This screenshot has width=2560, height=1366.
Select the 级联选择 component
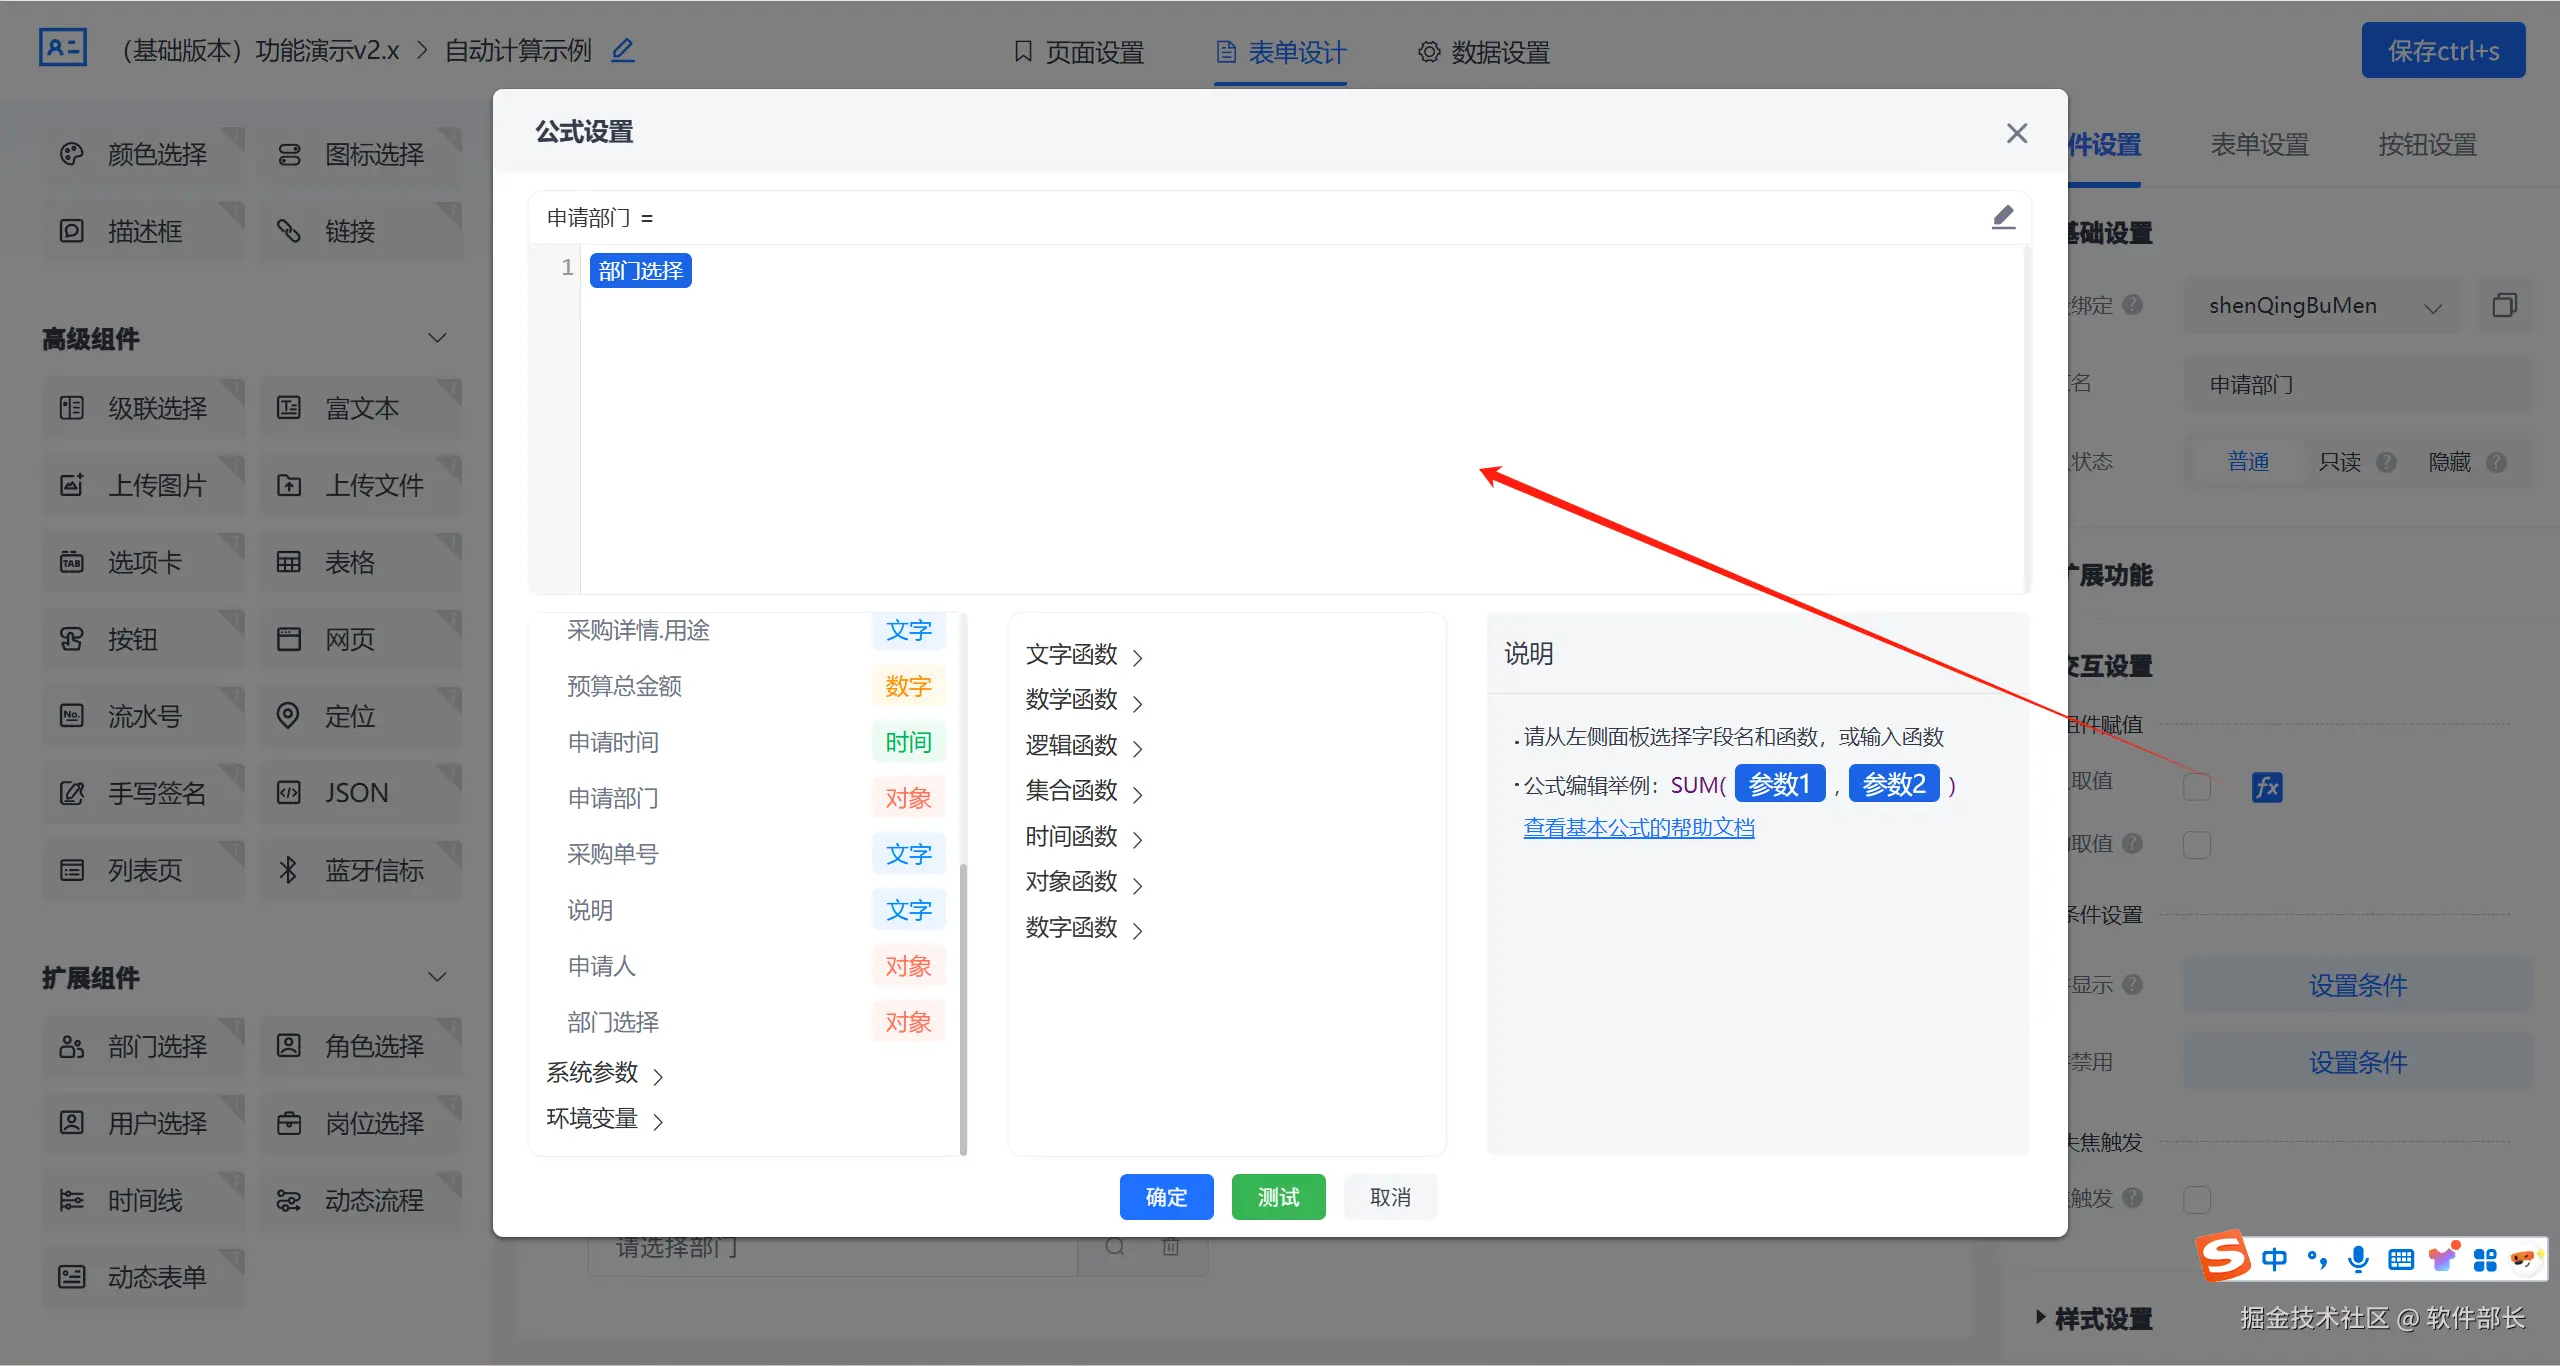(143, 408)
